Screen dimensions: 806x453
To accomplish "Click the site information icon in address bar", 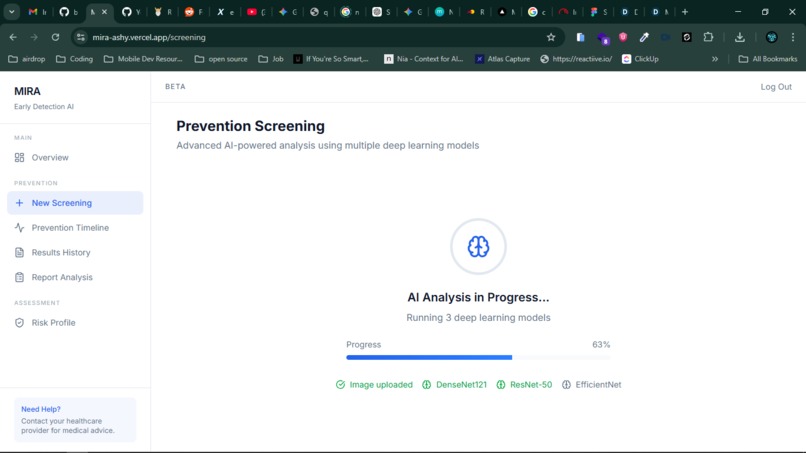I will point(81,37).
